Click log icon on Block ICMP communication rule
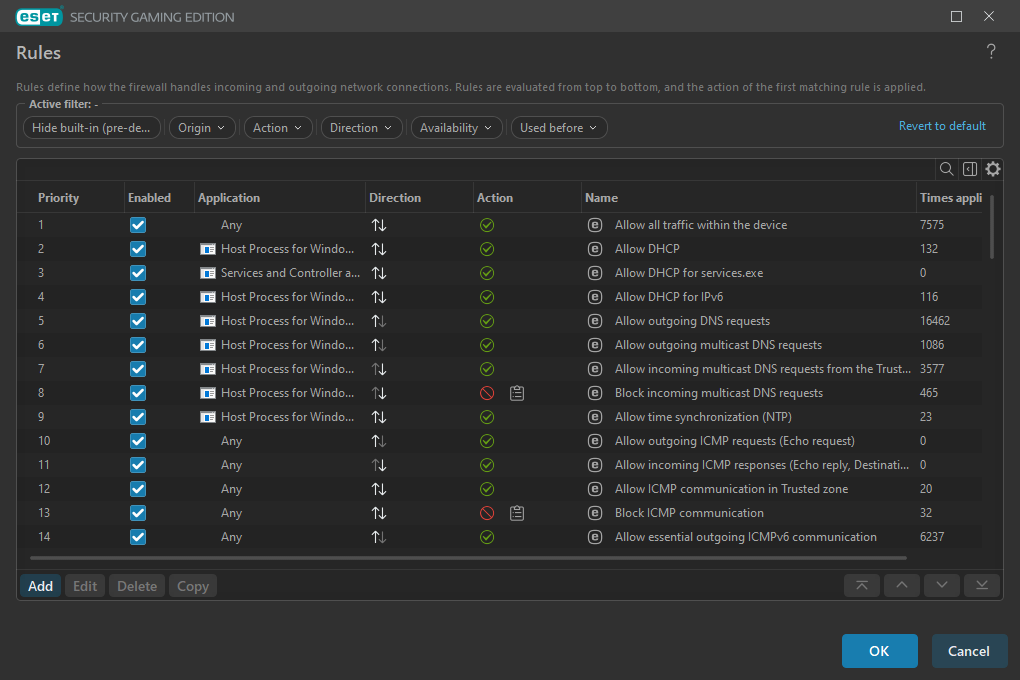This screenshot has height=680, width=1020. tap(517, 513)
